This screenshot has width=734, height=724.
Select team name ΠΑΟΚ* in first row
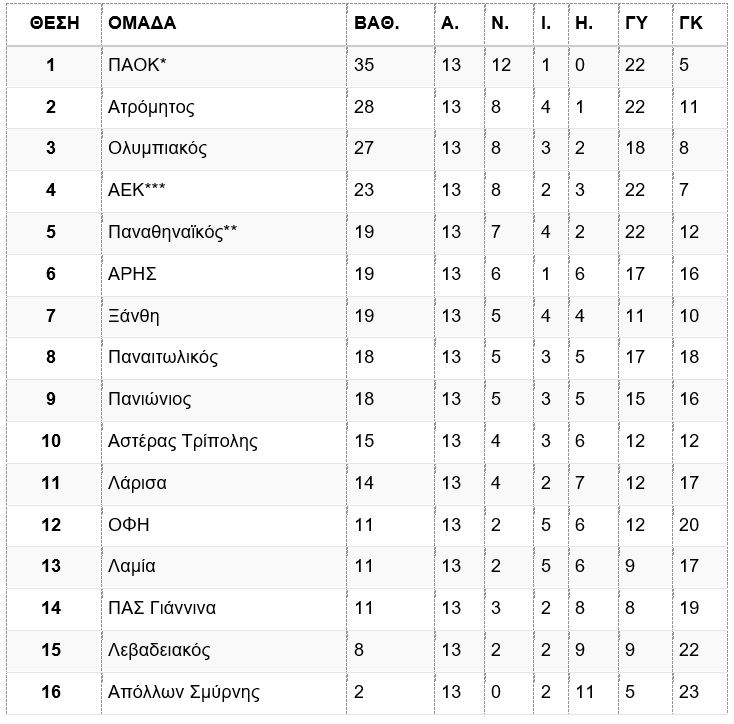click(137, 65)
